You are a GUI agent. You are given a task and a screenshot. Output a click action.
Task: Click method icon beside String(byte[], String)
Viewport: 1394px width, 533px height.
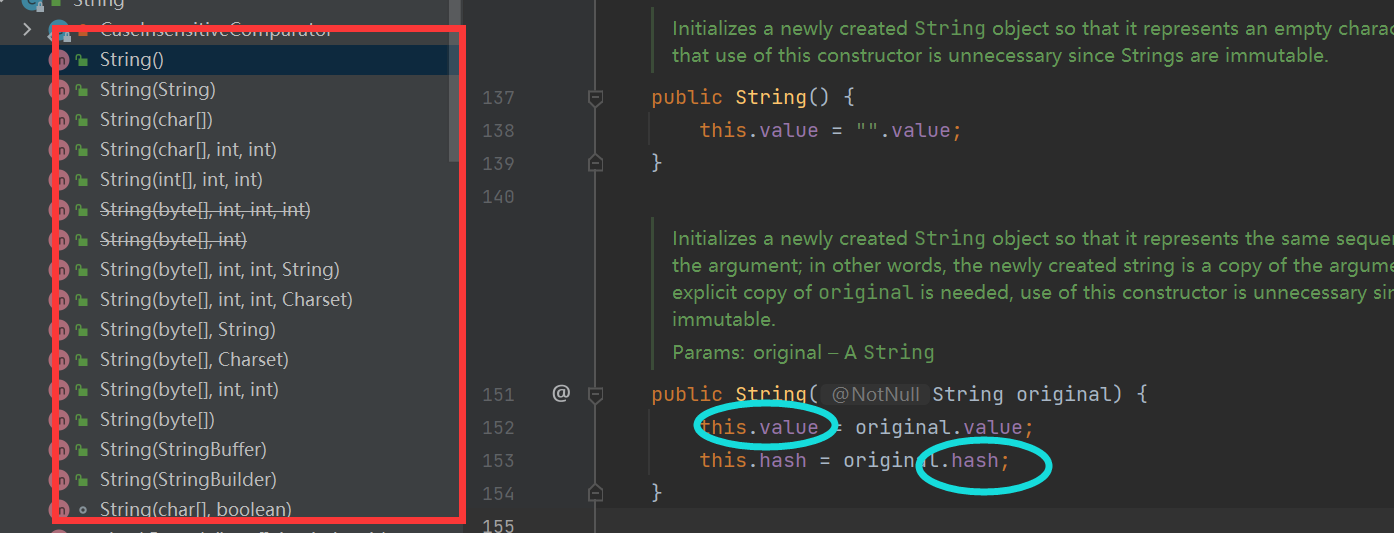click(58, 330)
